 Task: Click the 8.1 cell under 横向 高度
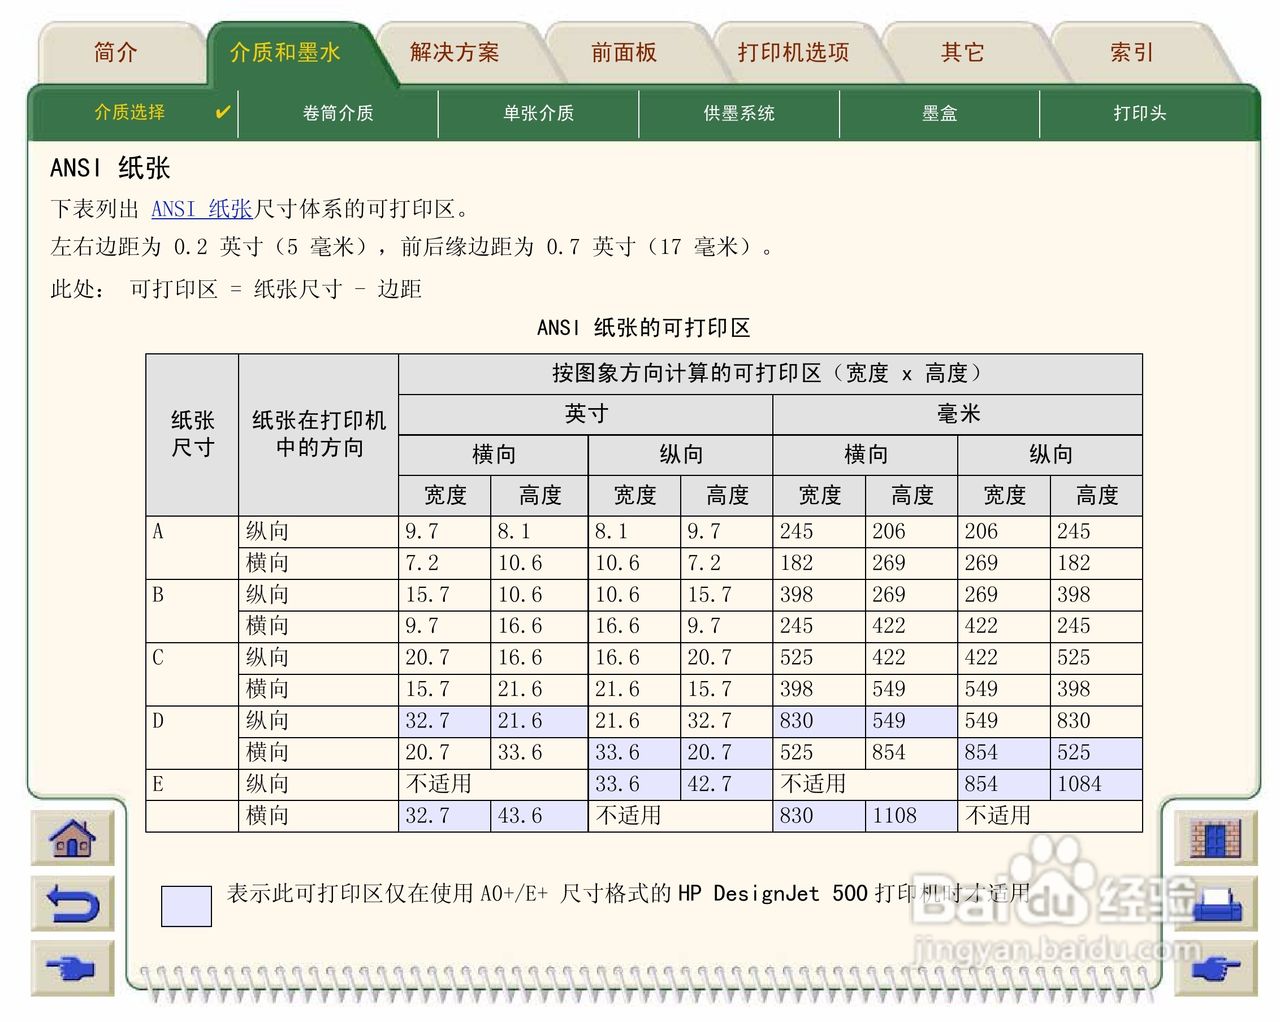[x=539, y=531]
